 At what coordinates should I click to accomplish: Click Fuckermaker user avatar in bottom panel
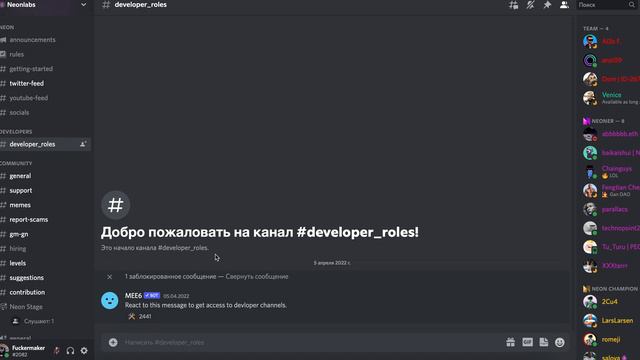pos(4,351)
